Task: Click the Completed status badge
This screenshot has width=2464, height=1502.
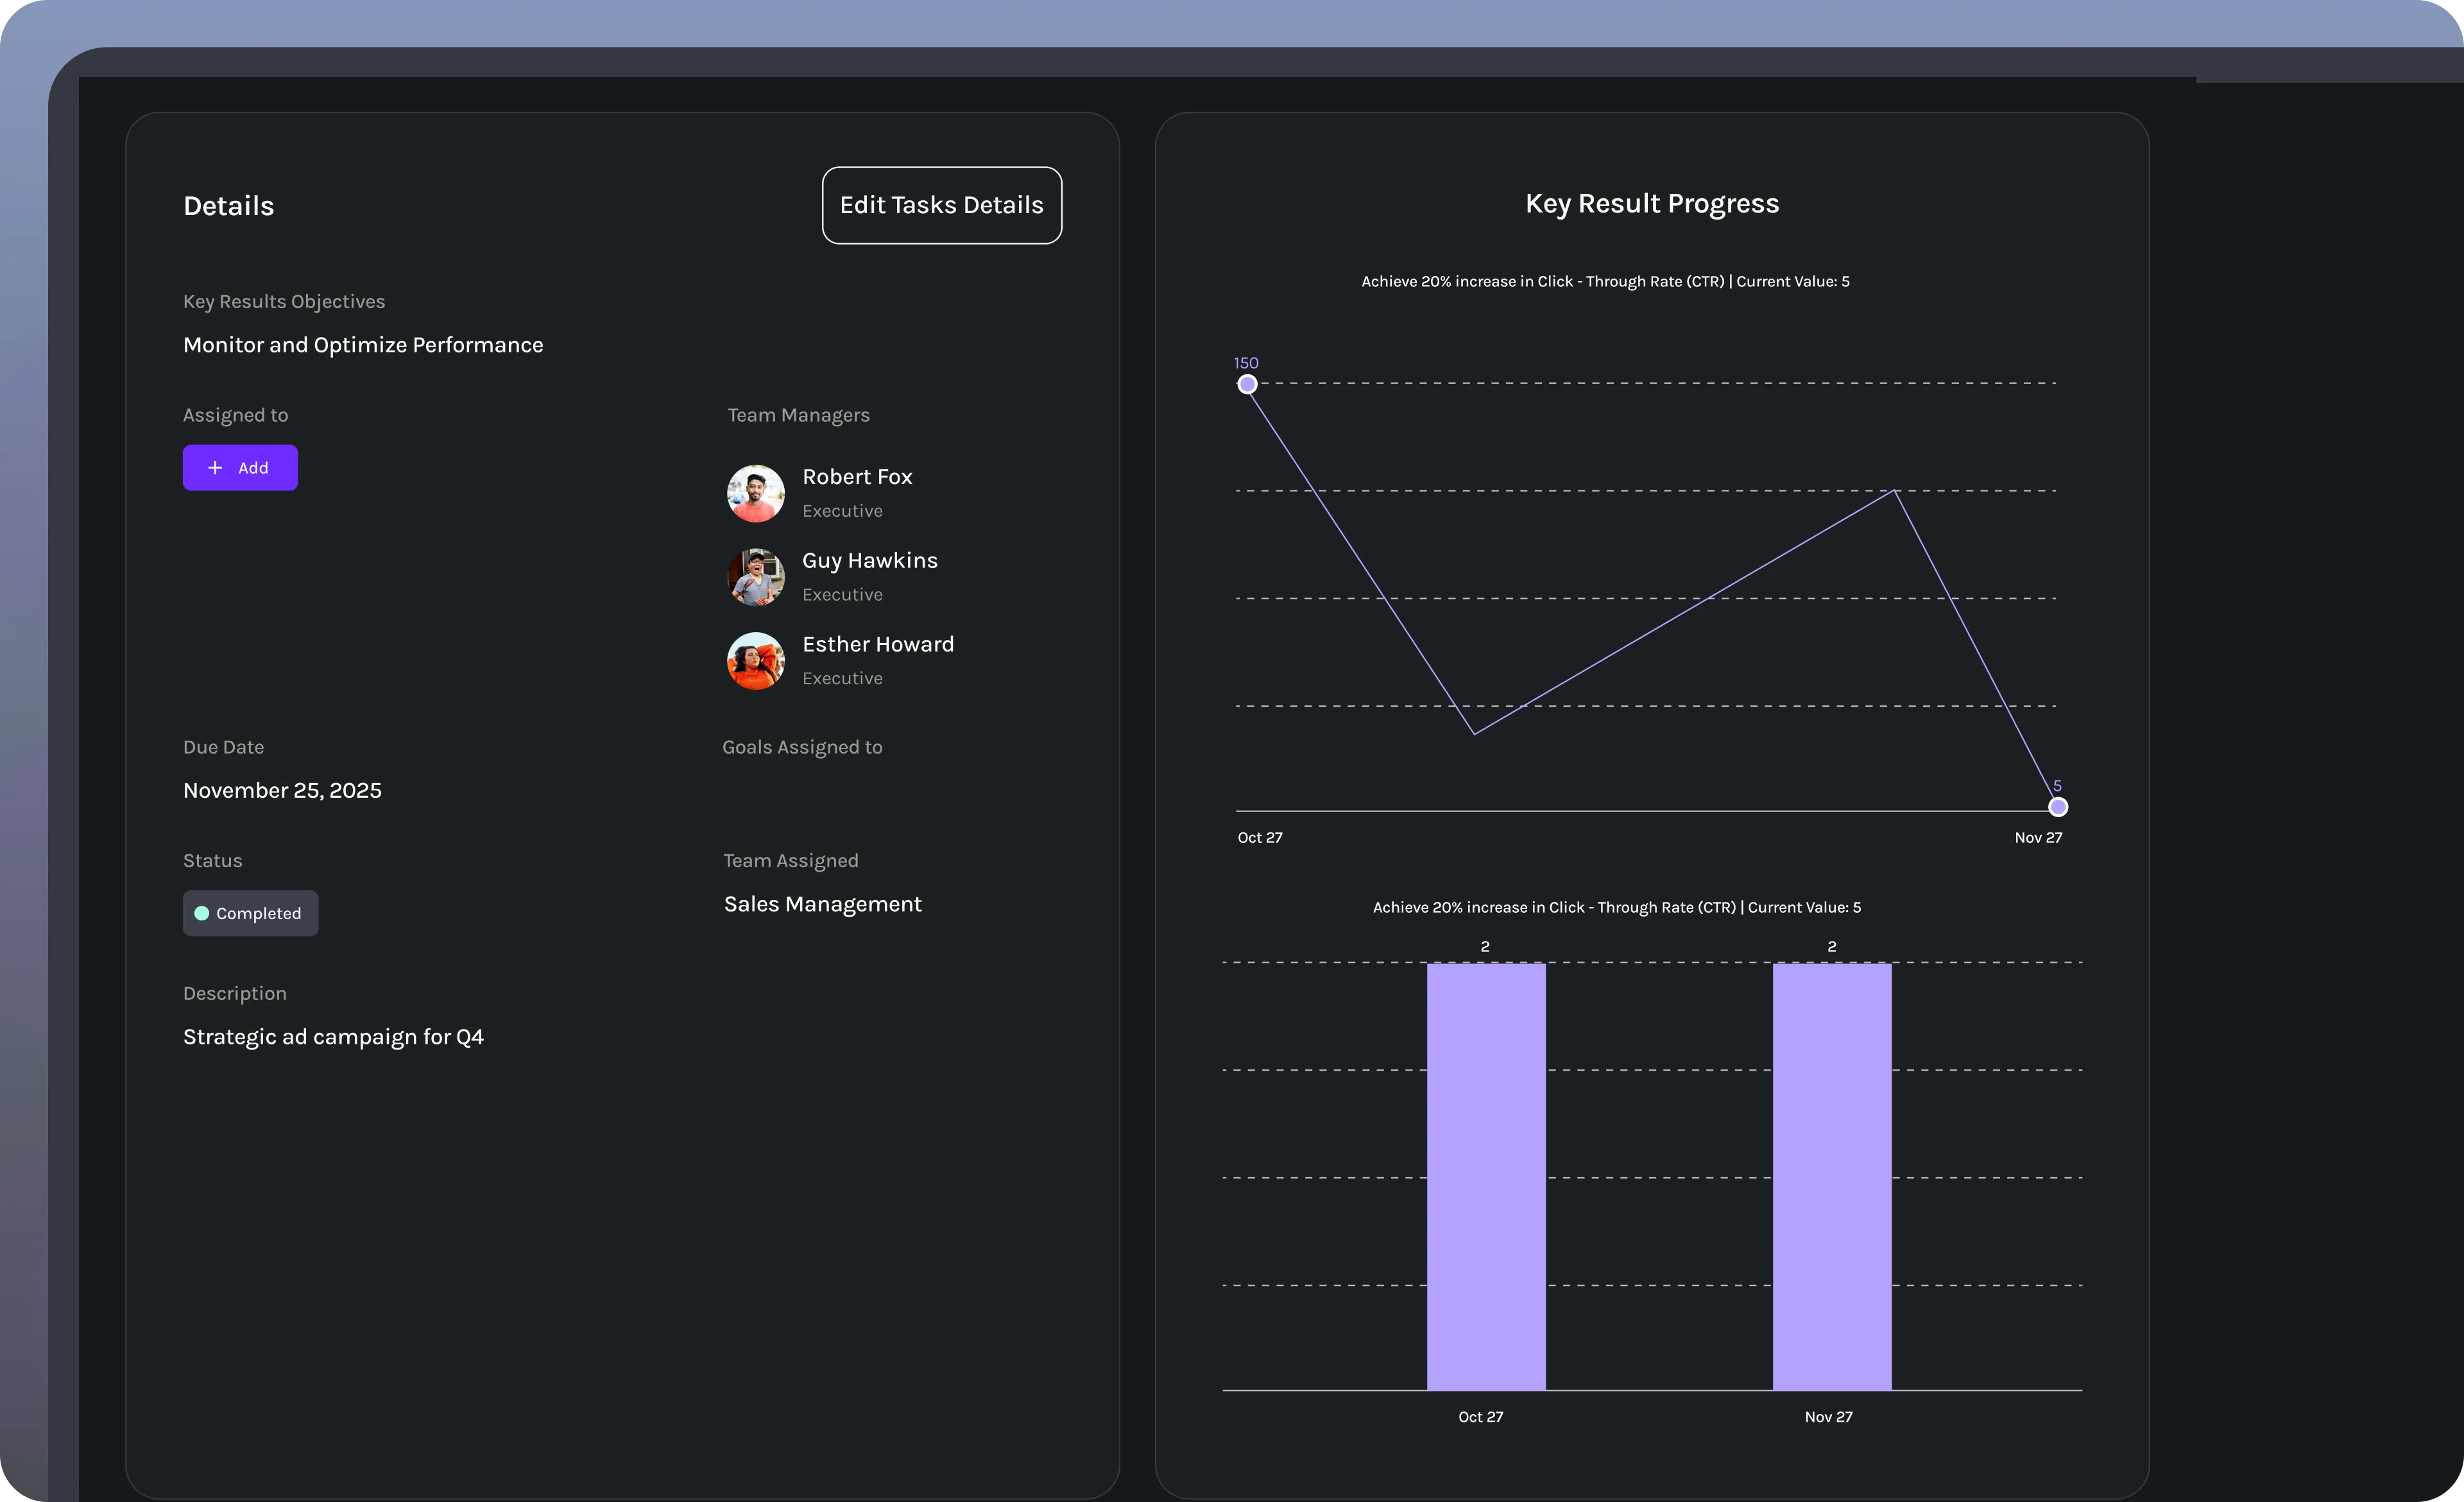Action: click(250, 913)
